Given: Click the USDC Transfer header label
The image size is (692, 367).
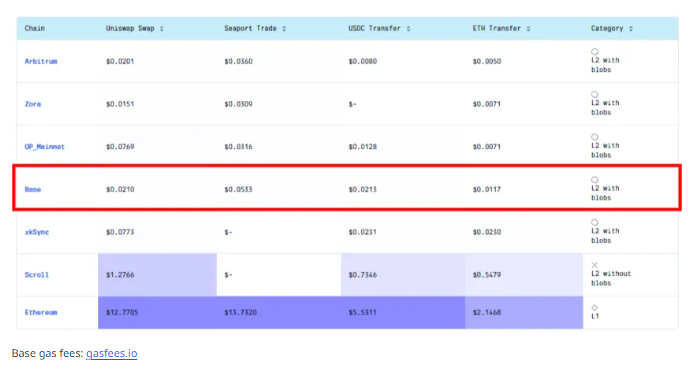Looking at the screenshot, I should coord(374,28).
